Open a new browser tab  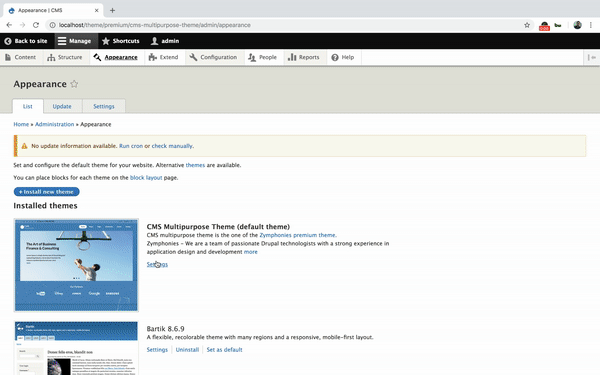[112, 10]
